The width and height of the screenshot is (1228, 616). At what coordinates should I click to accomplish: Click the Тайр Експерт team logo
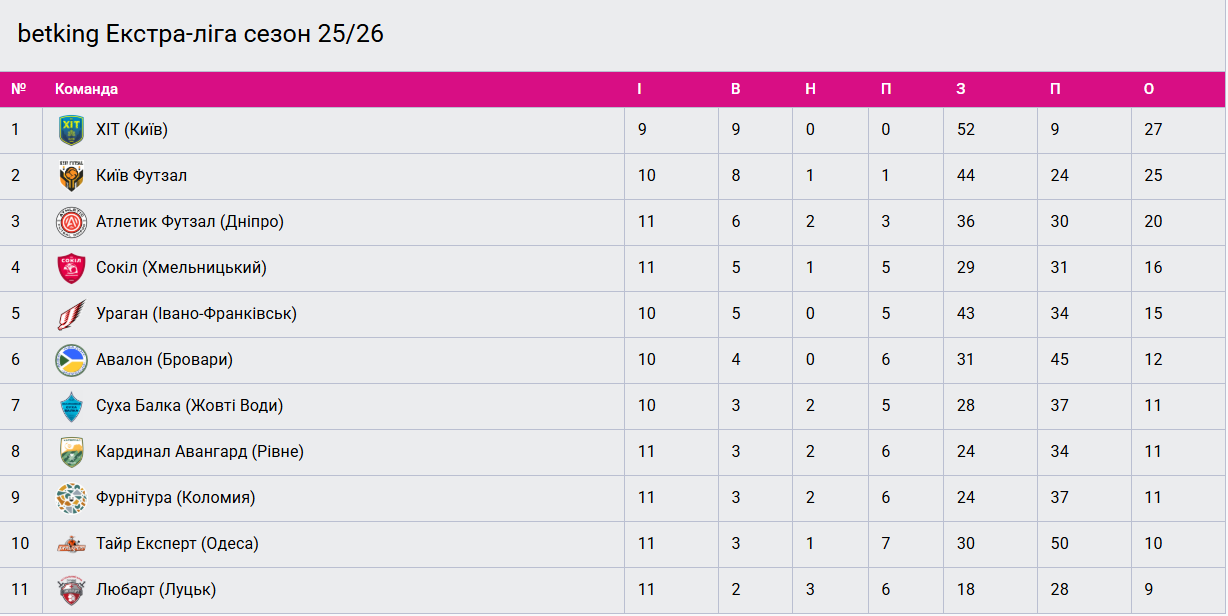[x=71, y=544]
